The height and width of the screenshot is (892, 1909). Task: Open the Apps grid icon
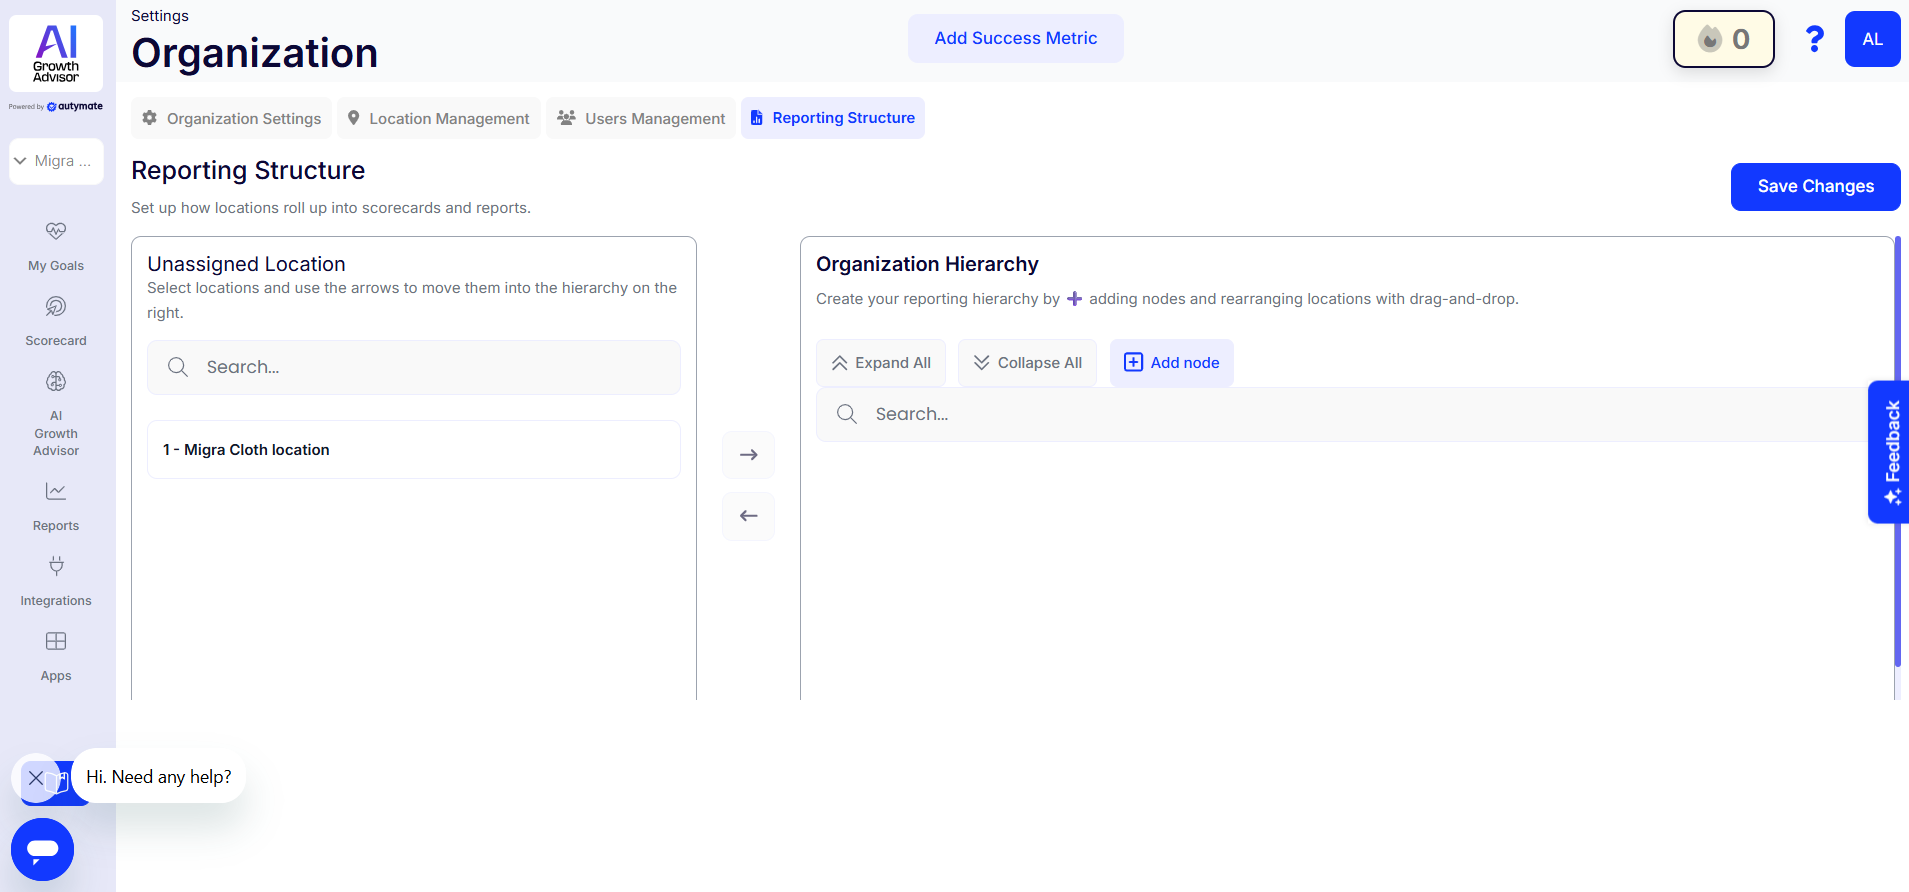56,641
